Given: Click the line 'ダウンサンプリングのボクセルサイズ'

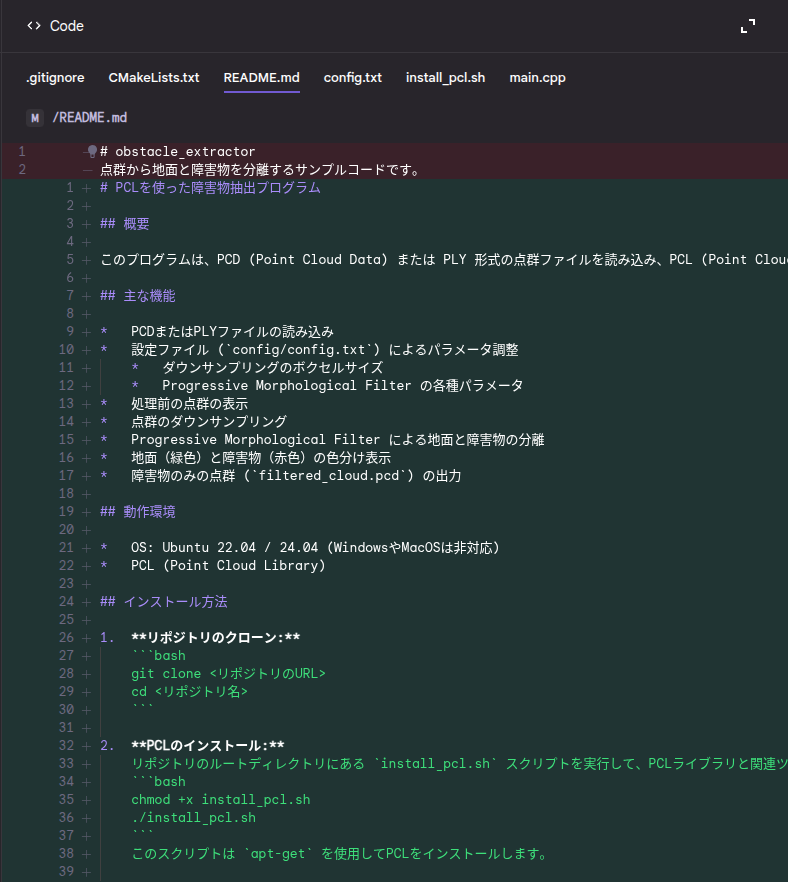Looking at the screenshot, I should pyautogui.click(x=272, y=368).
